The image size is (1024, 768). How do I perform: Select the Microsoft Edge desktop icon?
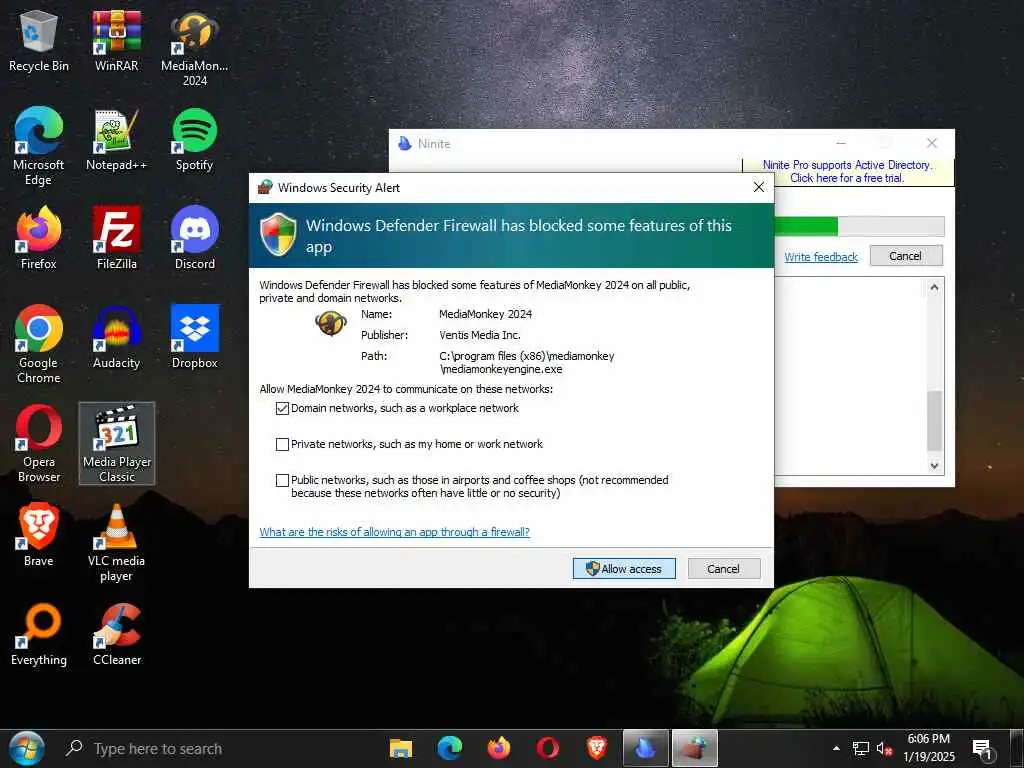coord(39,146)
